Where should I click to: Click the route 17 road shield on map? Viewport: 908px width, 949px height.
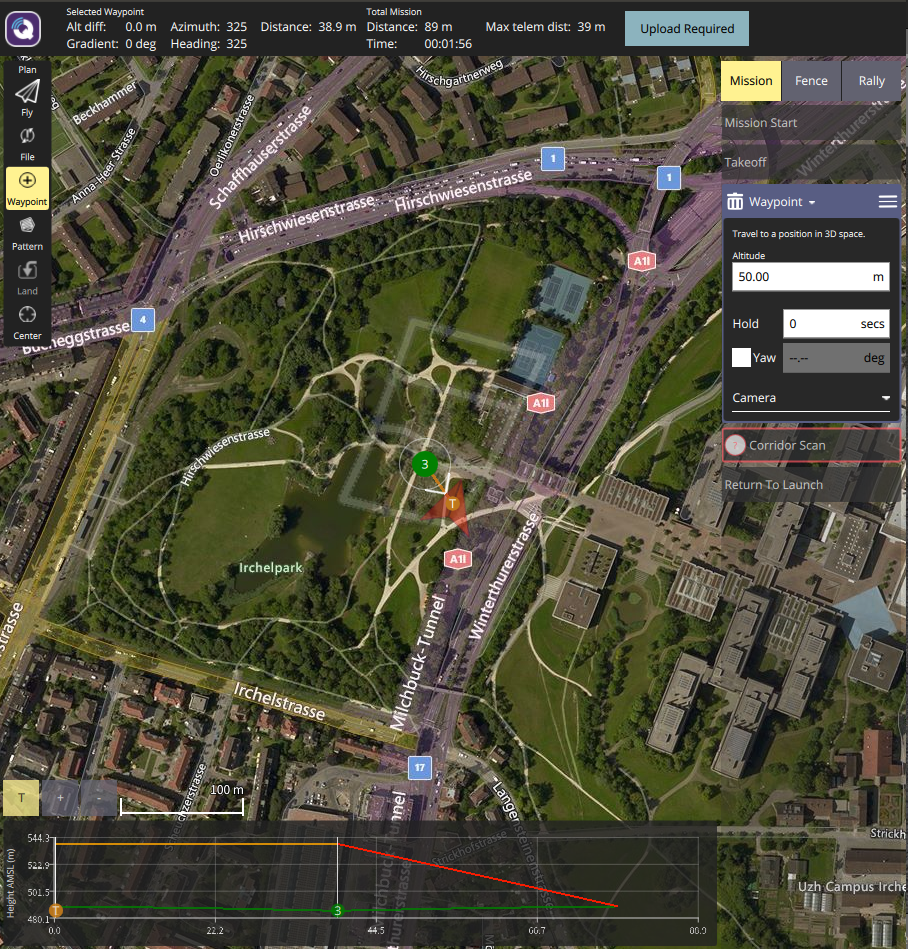pyautogui.click(x=419, y=767)
